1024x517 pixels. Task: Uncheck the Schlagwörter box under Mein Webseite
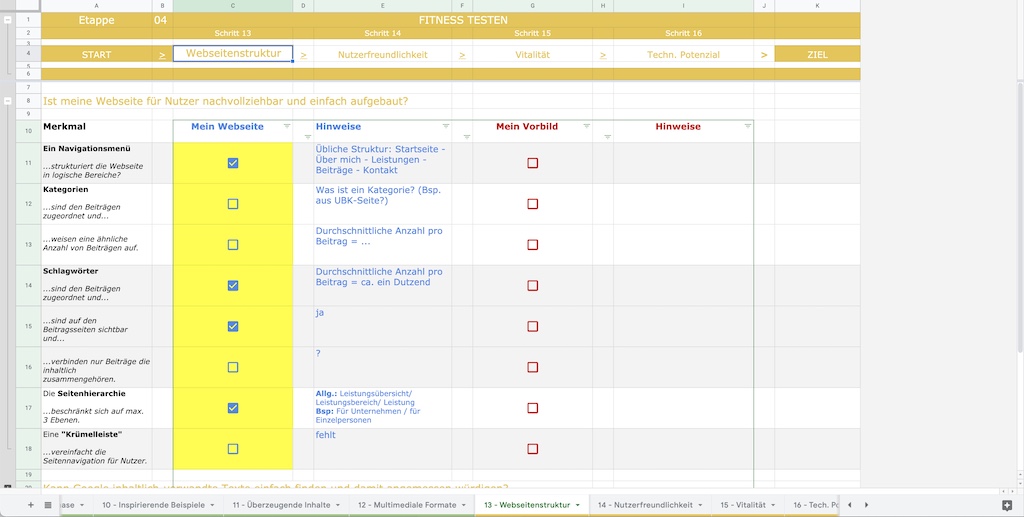click(x=232, y=285)
